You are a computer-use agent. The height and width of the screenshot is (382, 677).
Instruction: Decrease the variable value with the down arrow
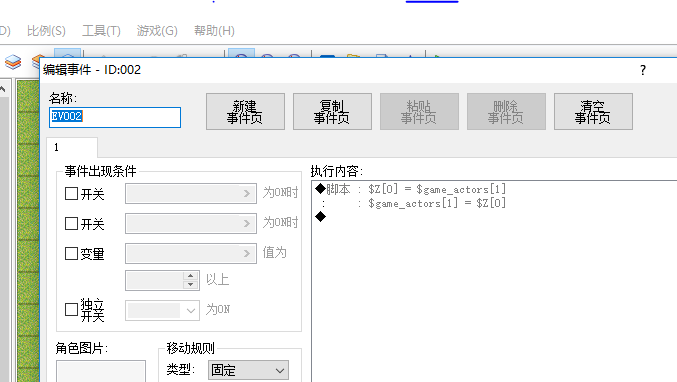point(190,285)
